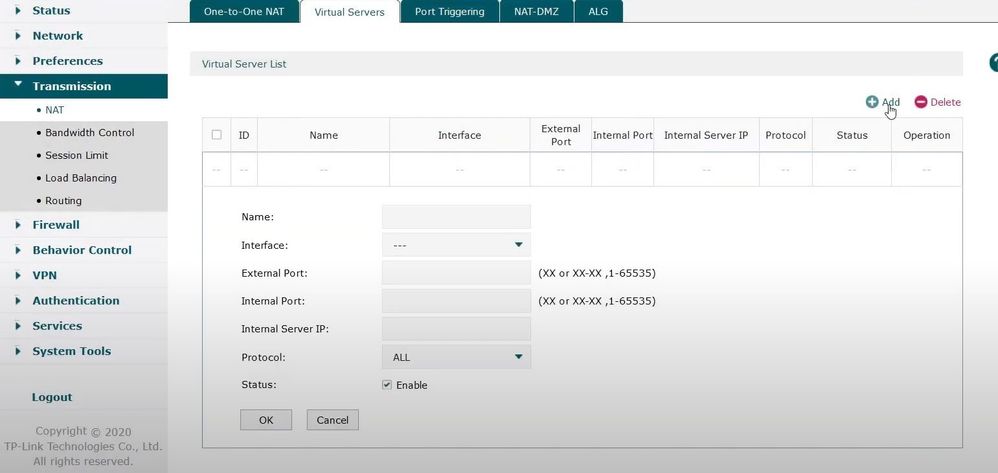This screenshot has width=998, height=473.
Task: Expand the Firewall menu section
Action: tap(56, 225)
